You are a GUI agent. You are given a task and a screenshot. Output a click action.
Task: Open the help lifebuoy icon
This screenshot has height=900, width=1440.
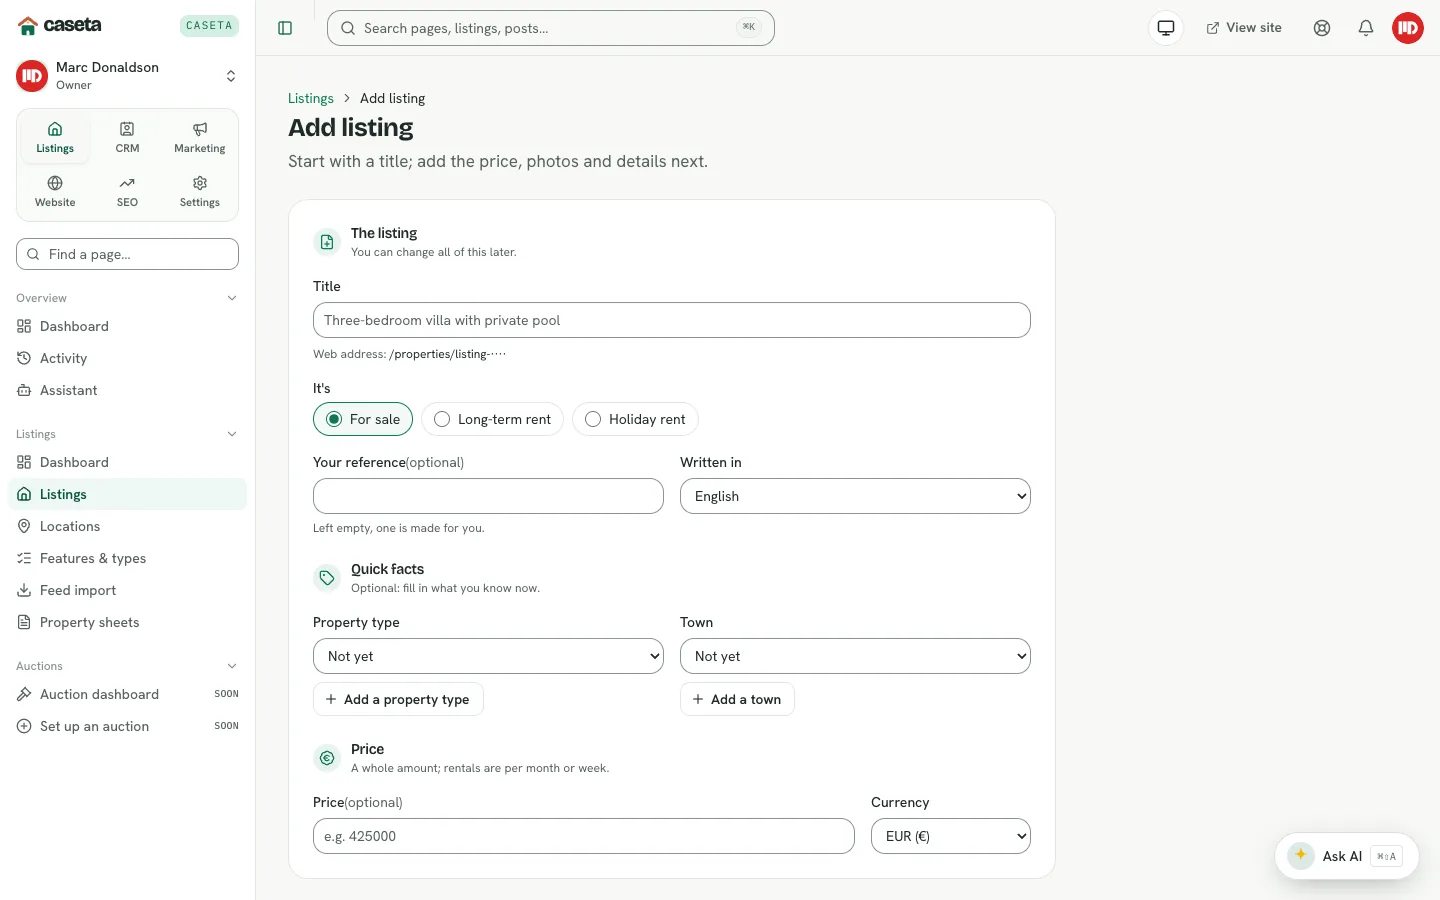coord(1322,28)
